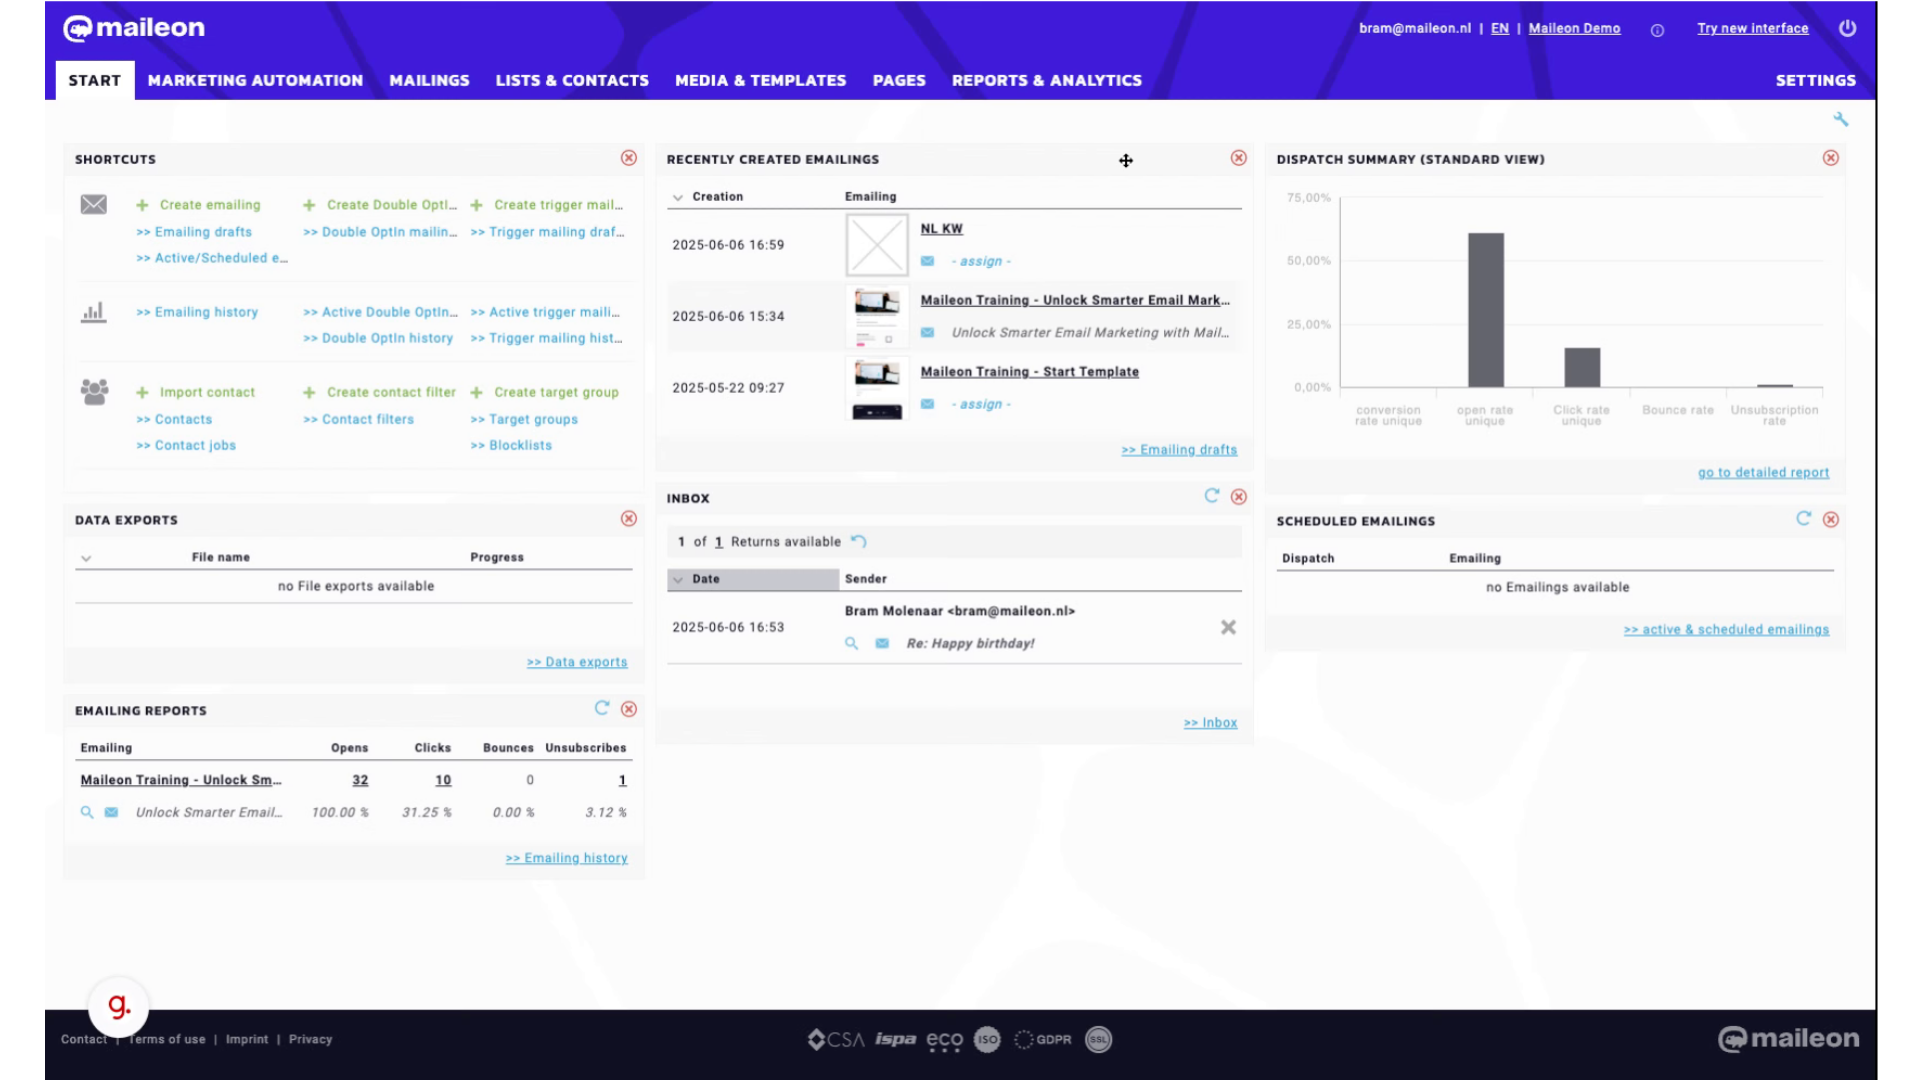Close the Shortcuts widget

coord(629,158)
